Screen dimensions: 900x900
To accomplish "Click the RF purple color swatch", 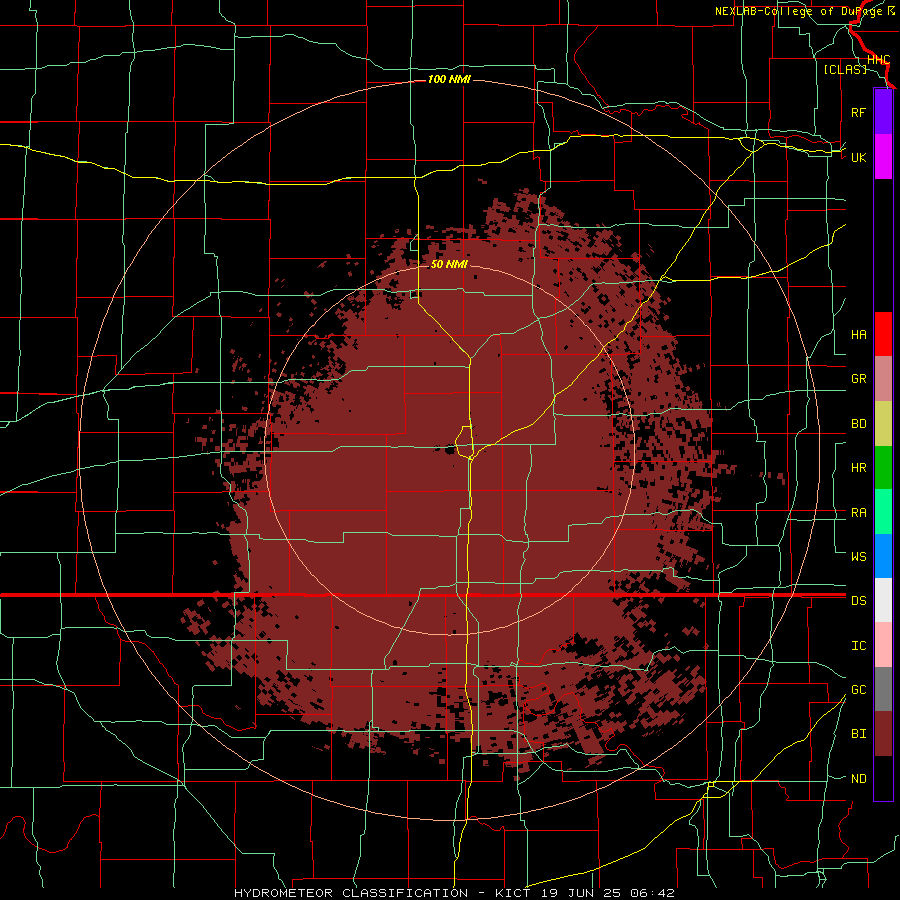I will point(883,112).
